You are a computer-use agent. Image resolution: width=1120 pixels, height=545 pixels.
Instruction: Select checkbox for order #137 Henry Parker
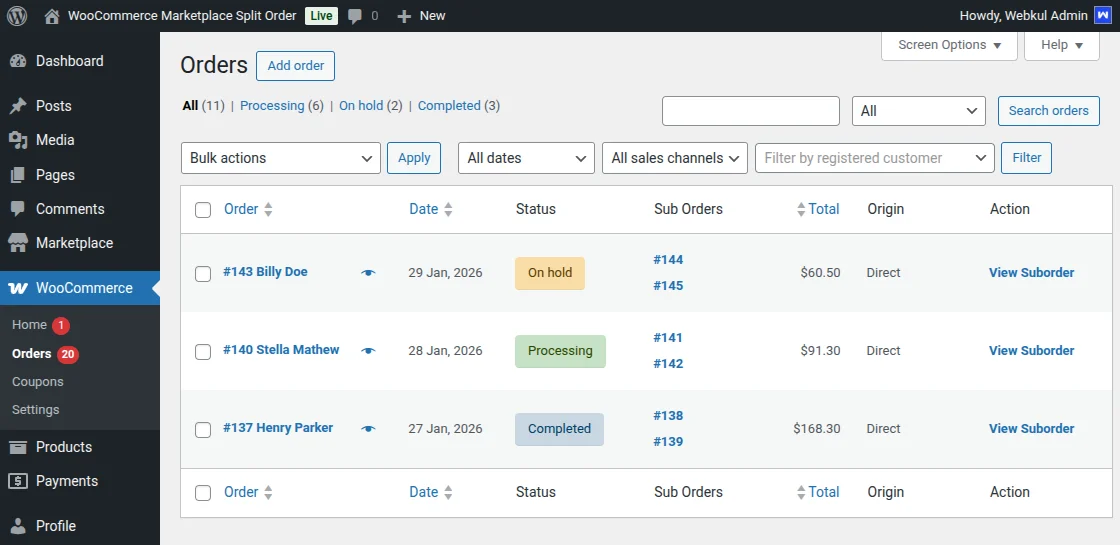[203, 429]
